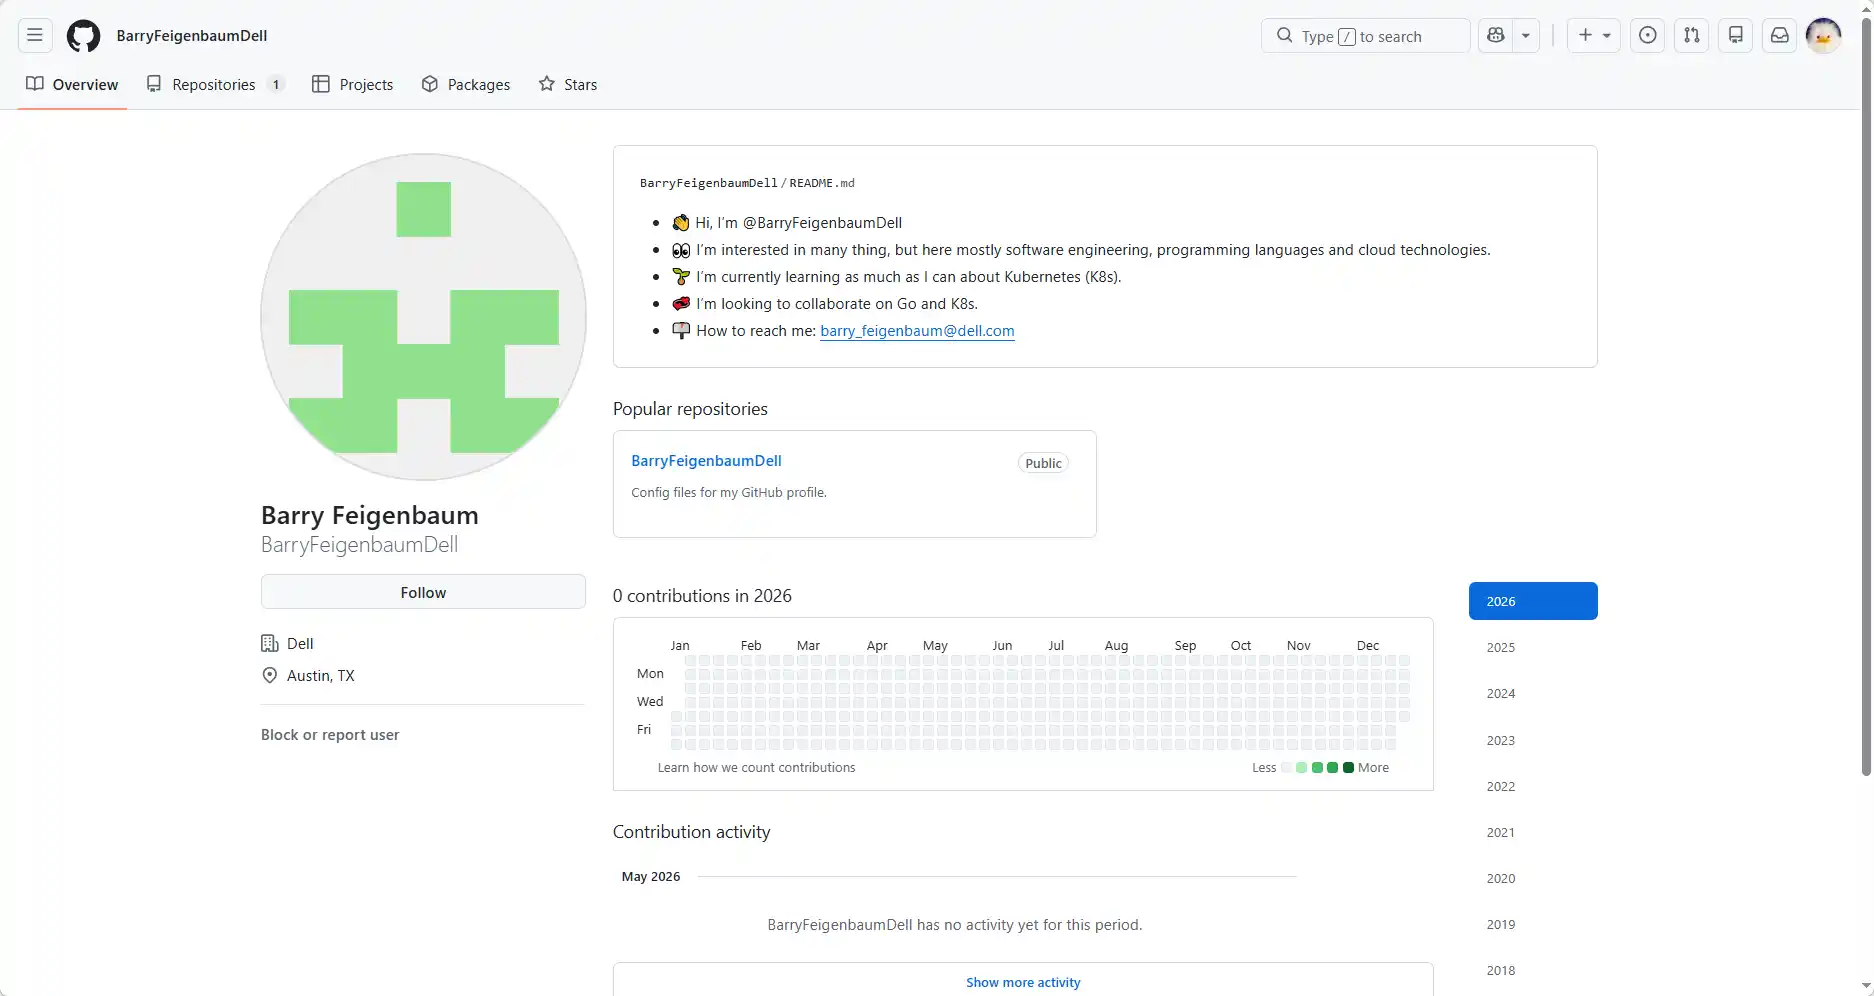The image size is (1874, 996).
Task: Click the Follow button
Action: (423, 592)
